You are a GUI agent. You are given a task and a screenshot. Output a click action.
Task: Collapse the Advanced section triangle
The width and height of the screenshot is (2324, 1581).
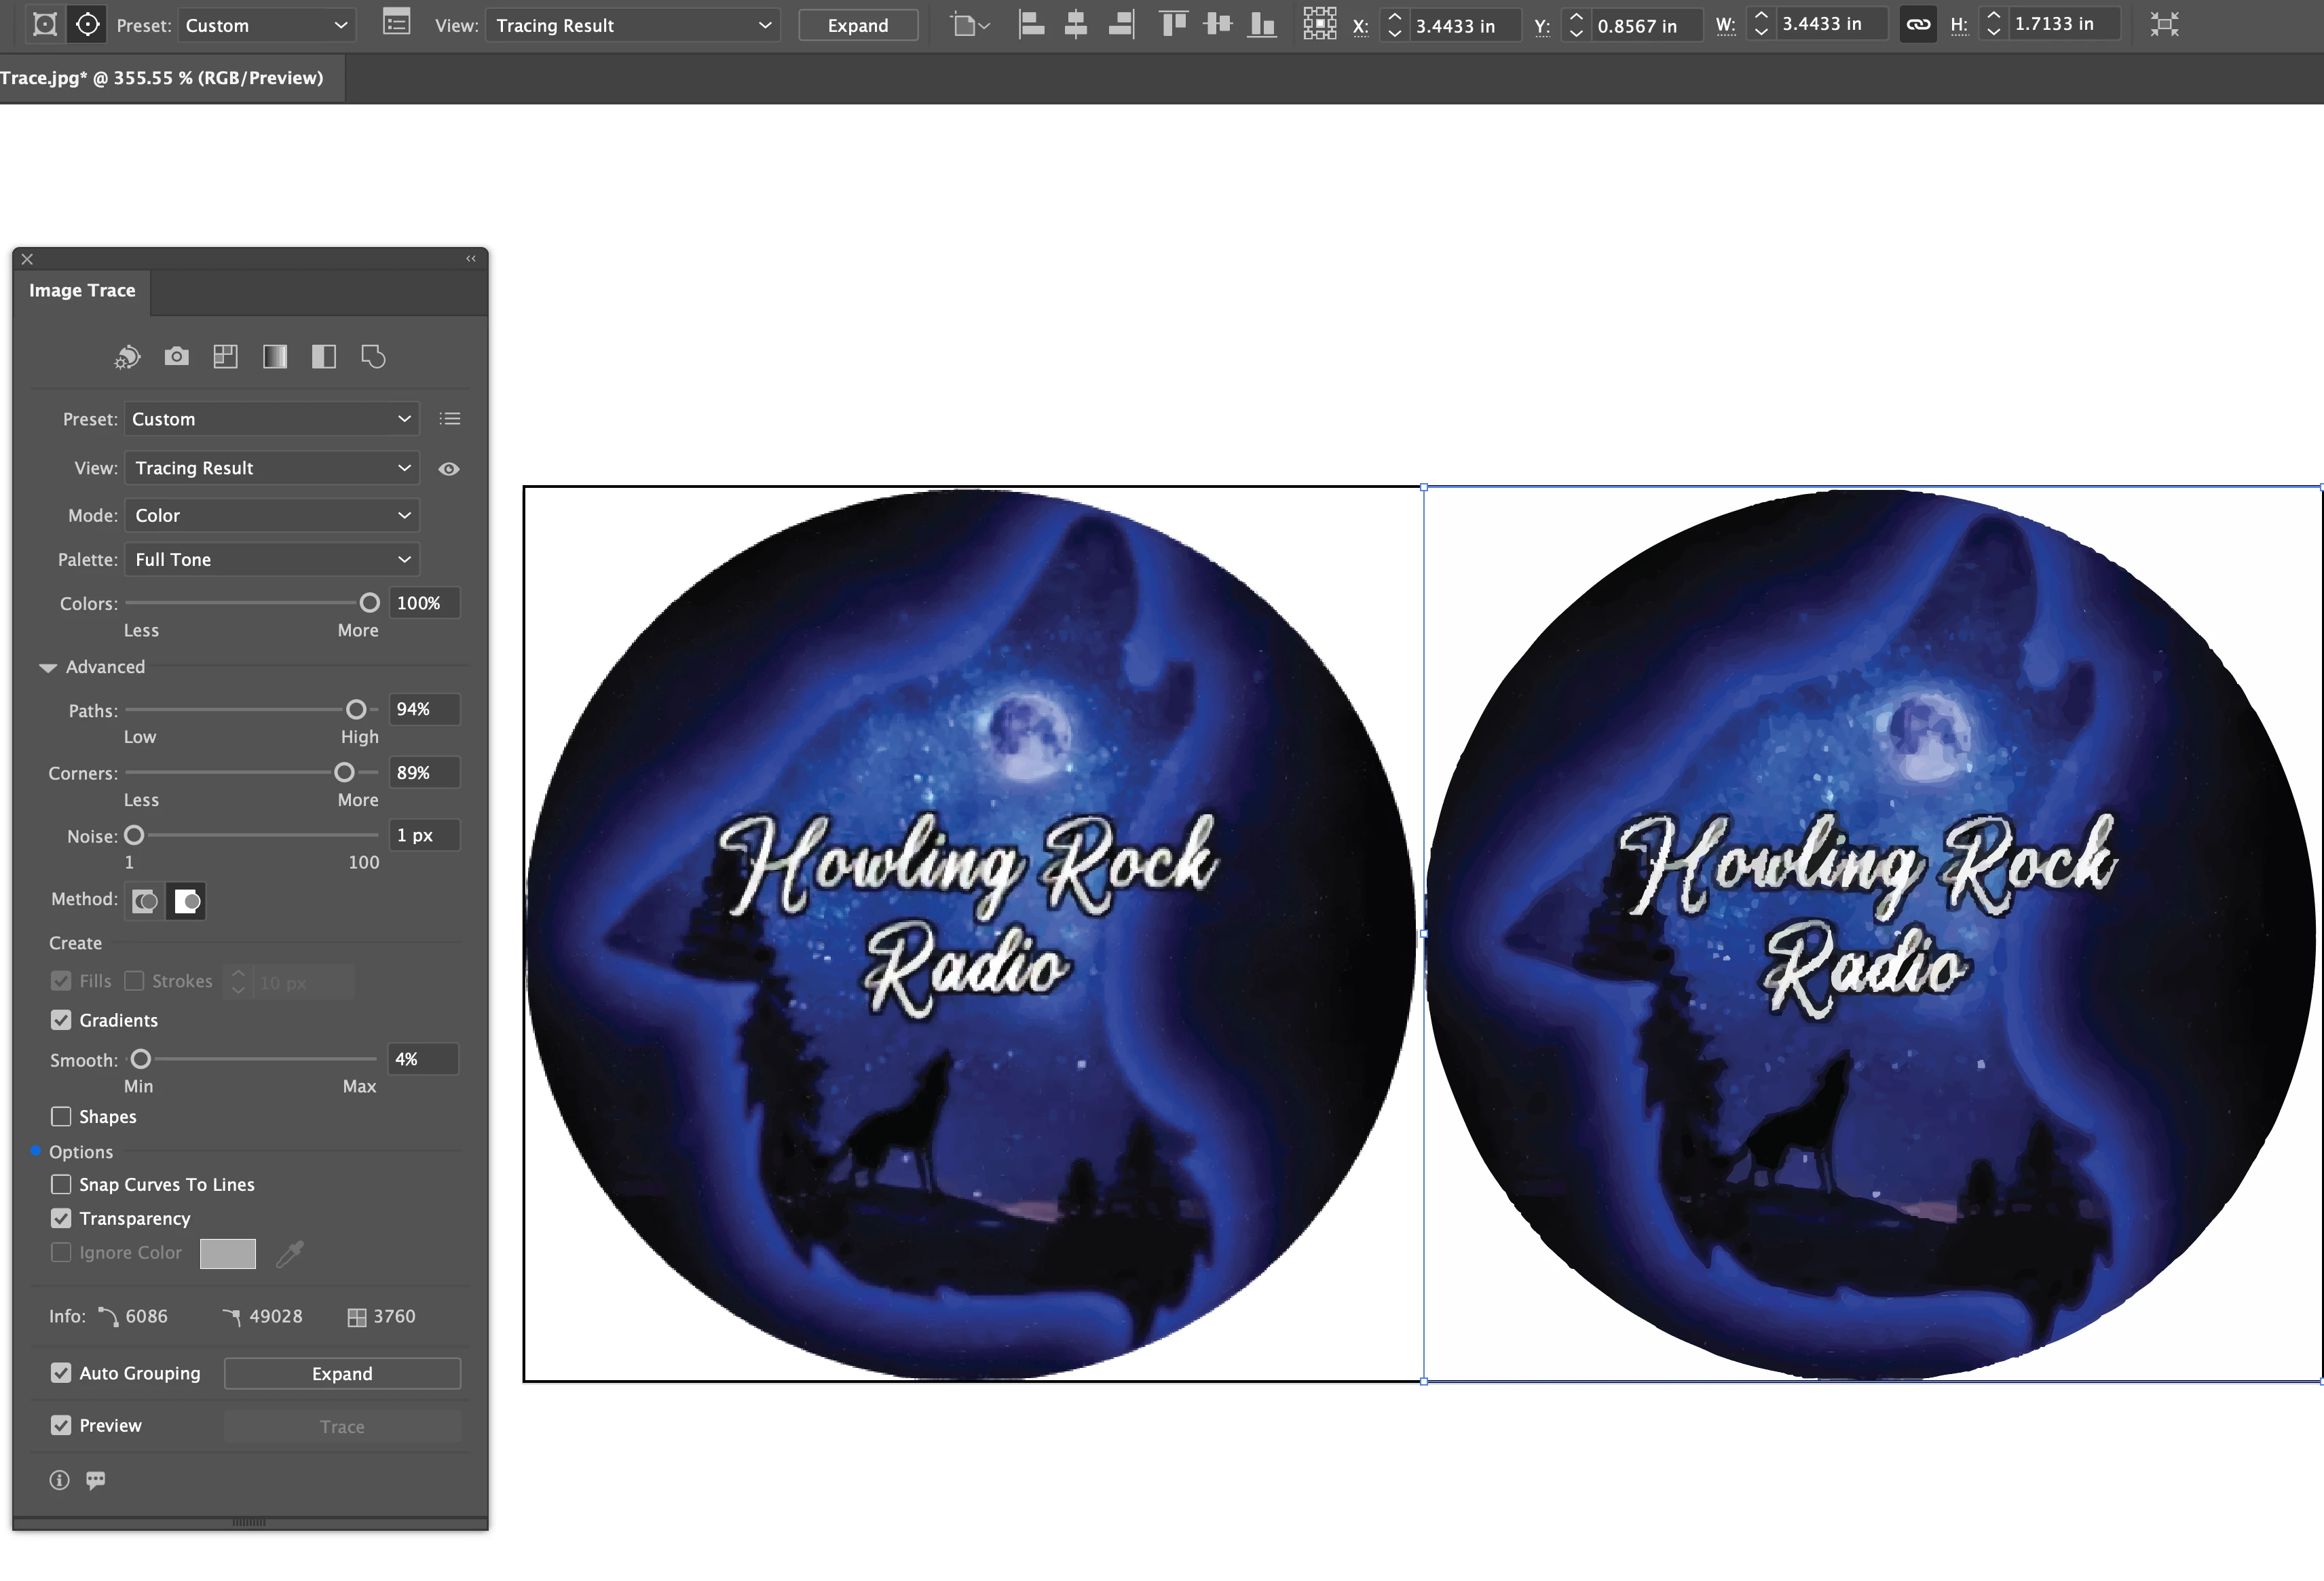[47, 668]
